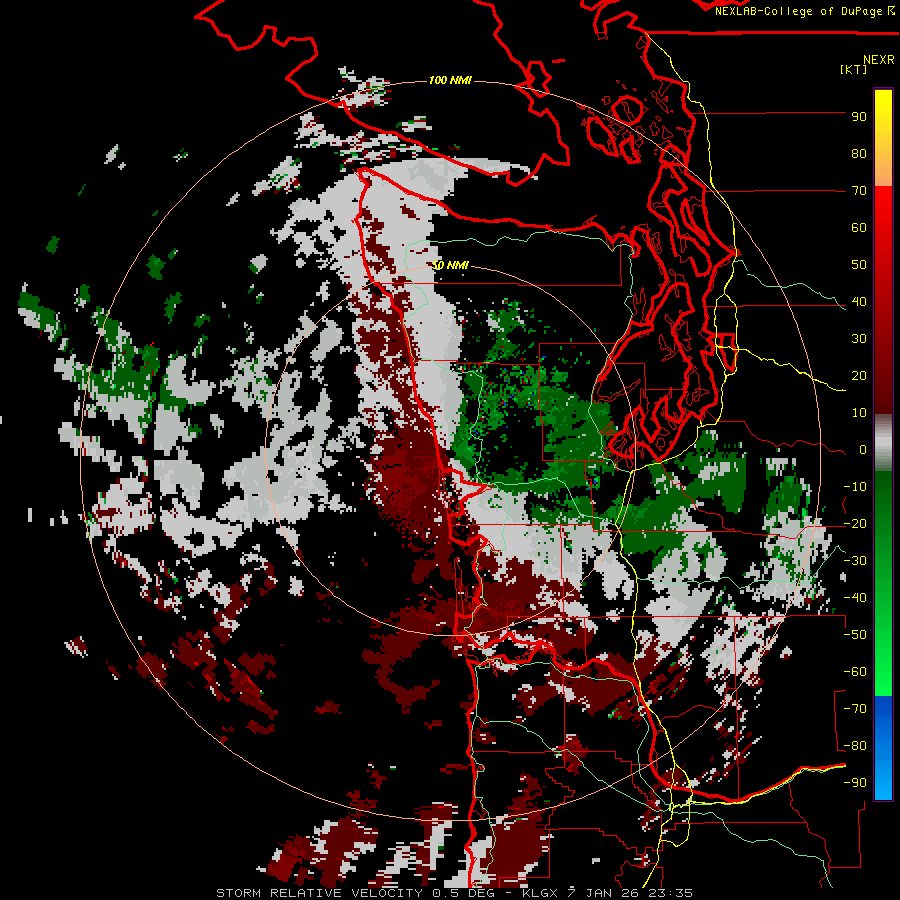Click the 60 value on the velocity scale
This screenshot has height=900, width=900.
859,228
